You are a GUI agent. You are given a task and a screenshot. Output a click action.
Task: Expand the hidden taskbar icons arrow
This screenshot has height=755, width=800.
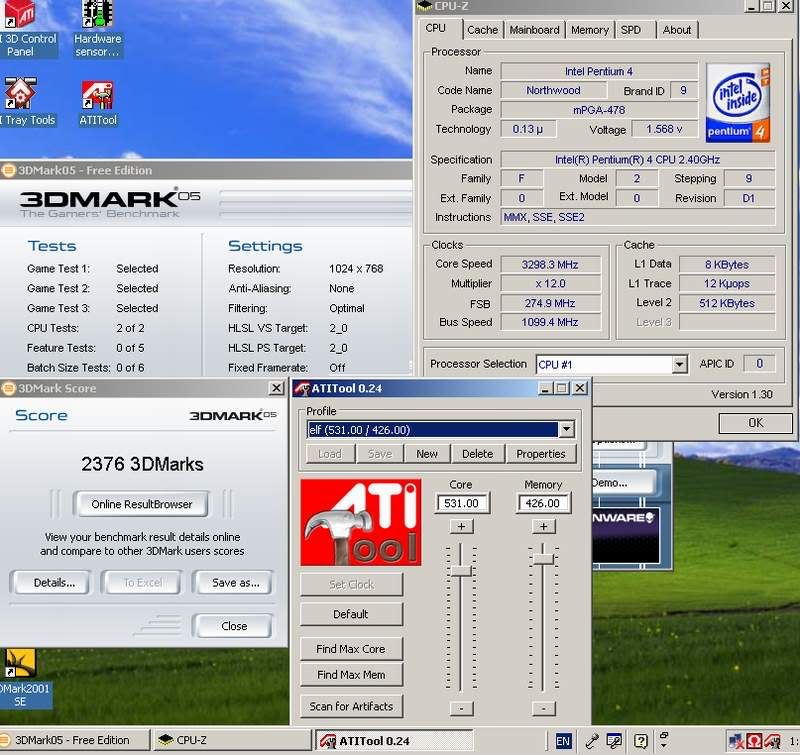click(663, 744)
